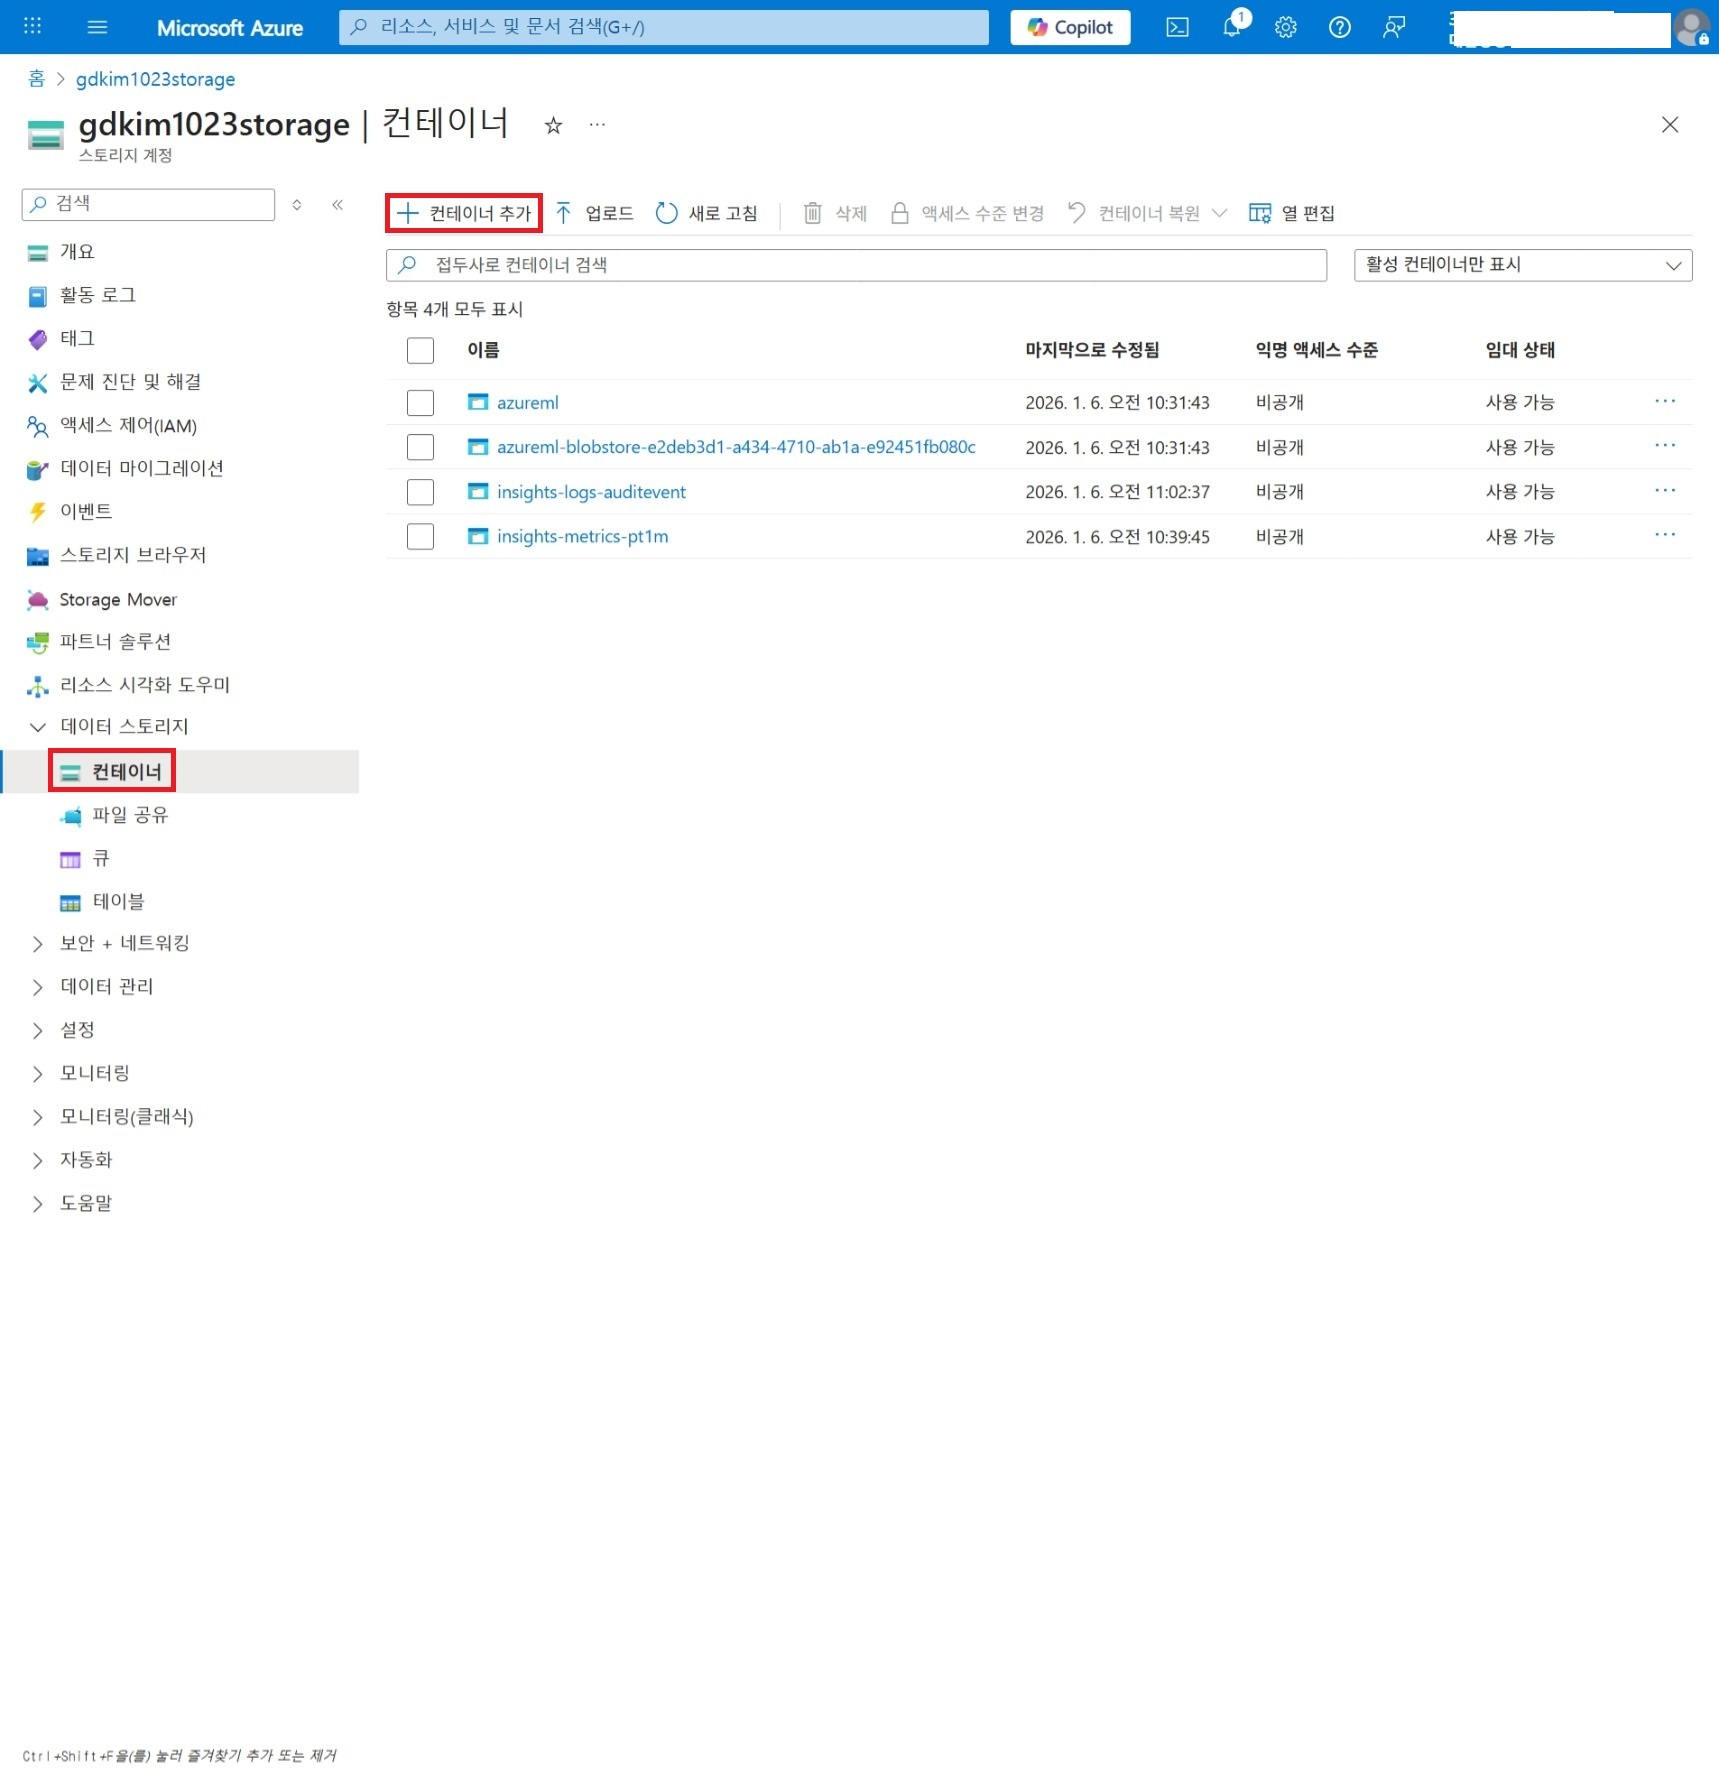Collapse the sidebar with double chevron
This screenshot has width=1719, height=1769.
tap(338, 204)
